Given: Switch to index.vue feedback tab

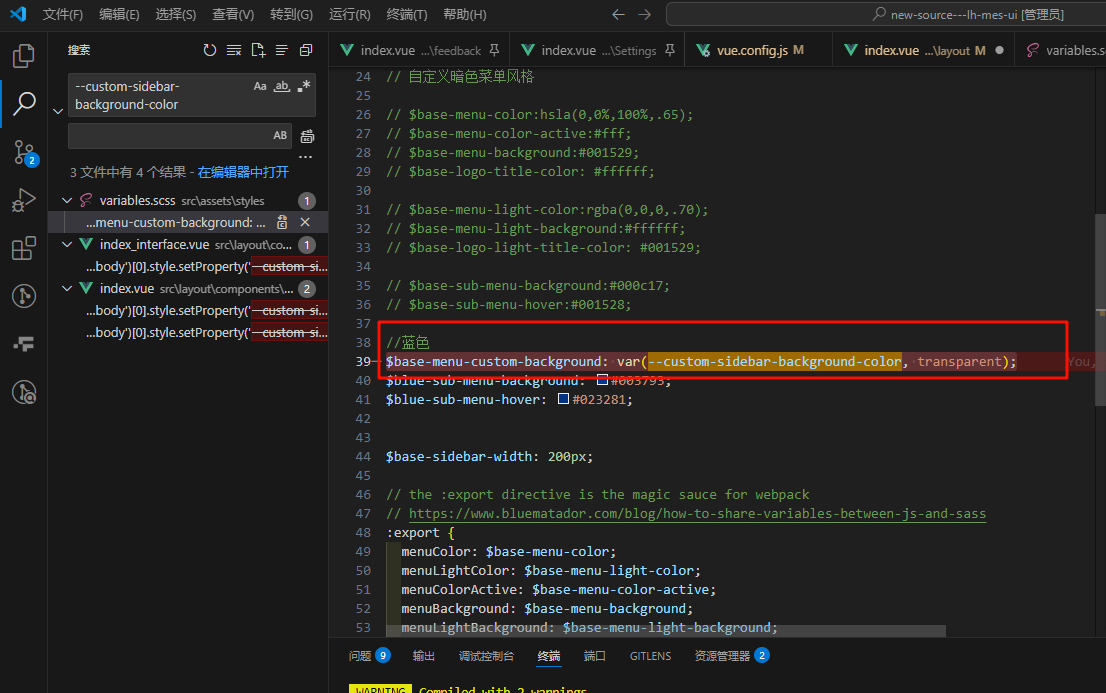Looking at the screenshot, I should [x=420, y=50].
